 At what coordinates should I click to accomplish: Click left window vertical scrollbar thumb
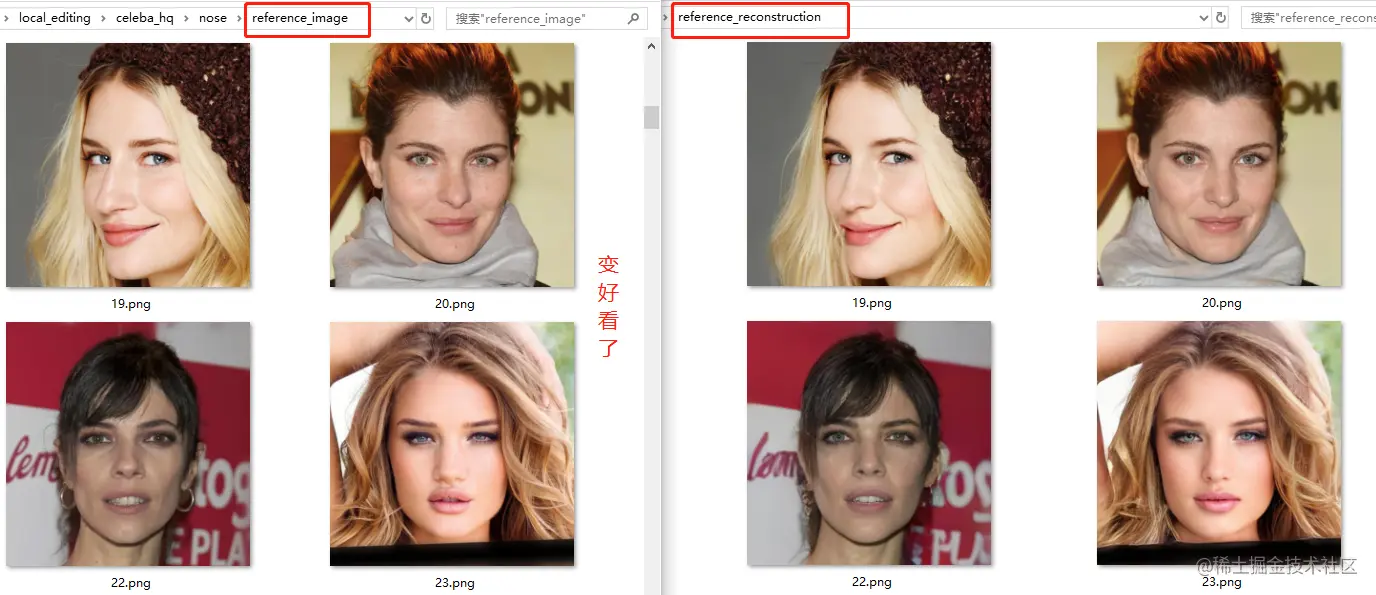(652, 117)
